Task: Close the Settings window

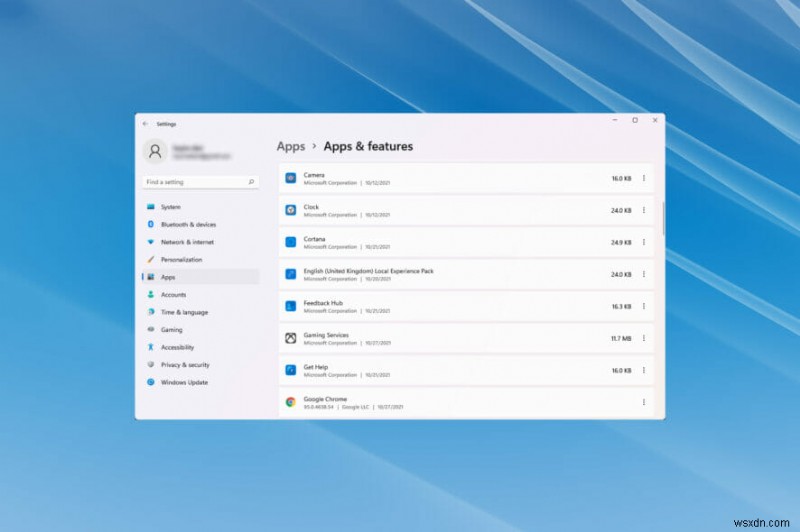Action: 655,120
